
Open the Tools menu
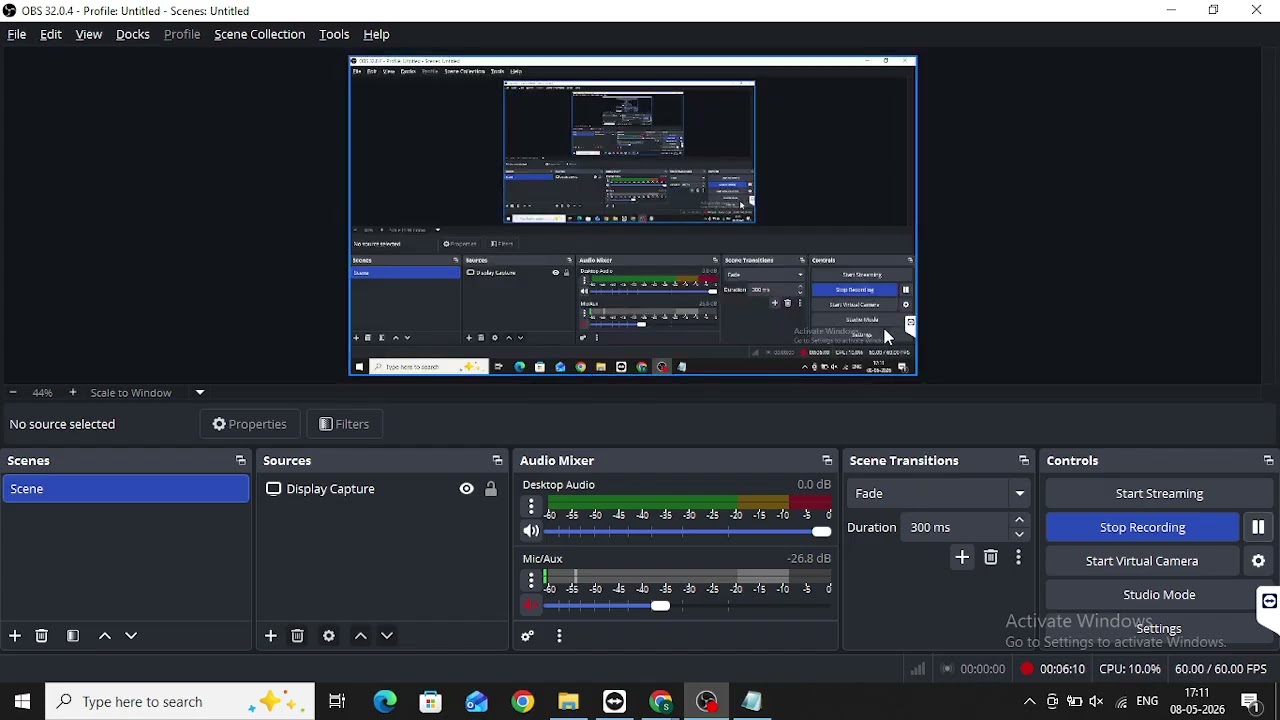(x=334, y=34)
